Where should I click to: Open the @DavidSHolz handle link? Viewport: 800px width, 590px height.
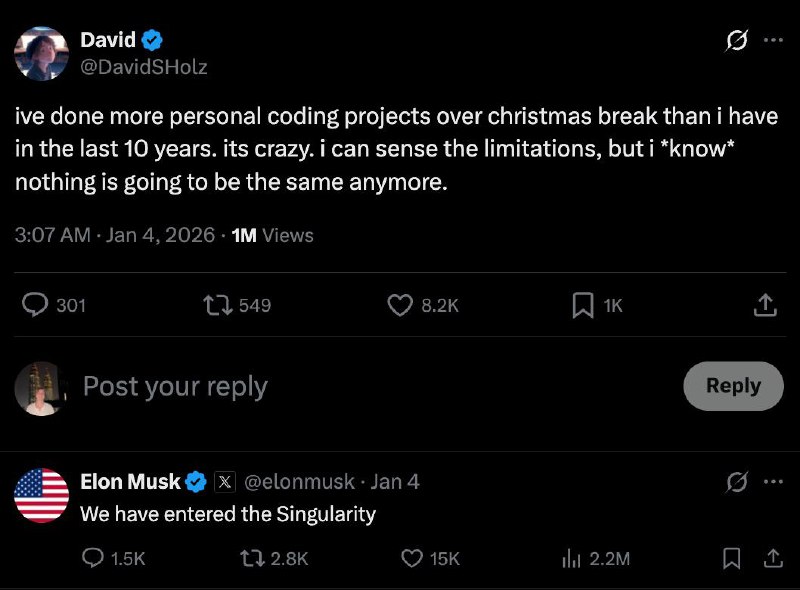tap(144, 67)
